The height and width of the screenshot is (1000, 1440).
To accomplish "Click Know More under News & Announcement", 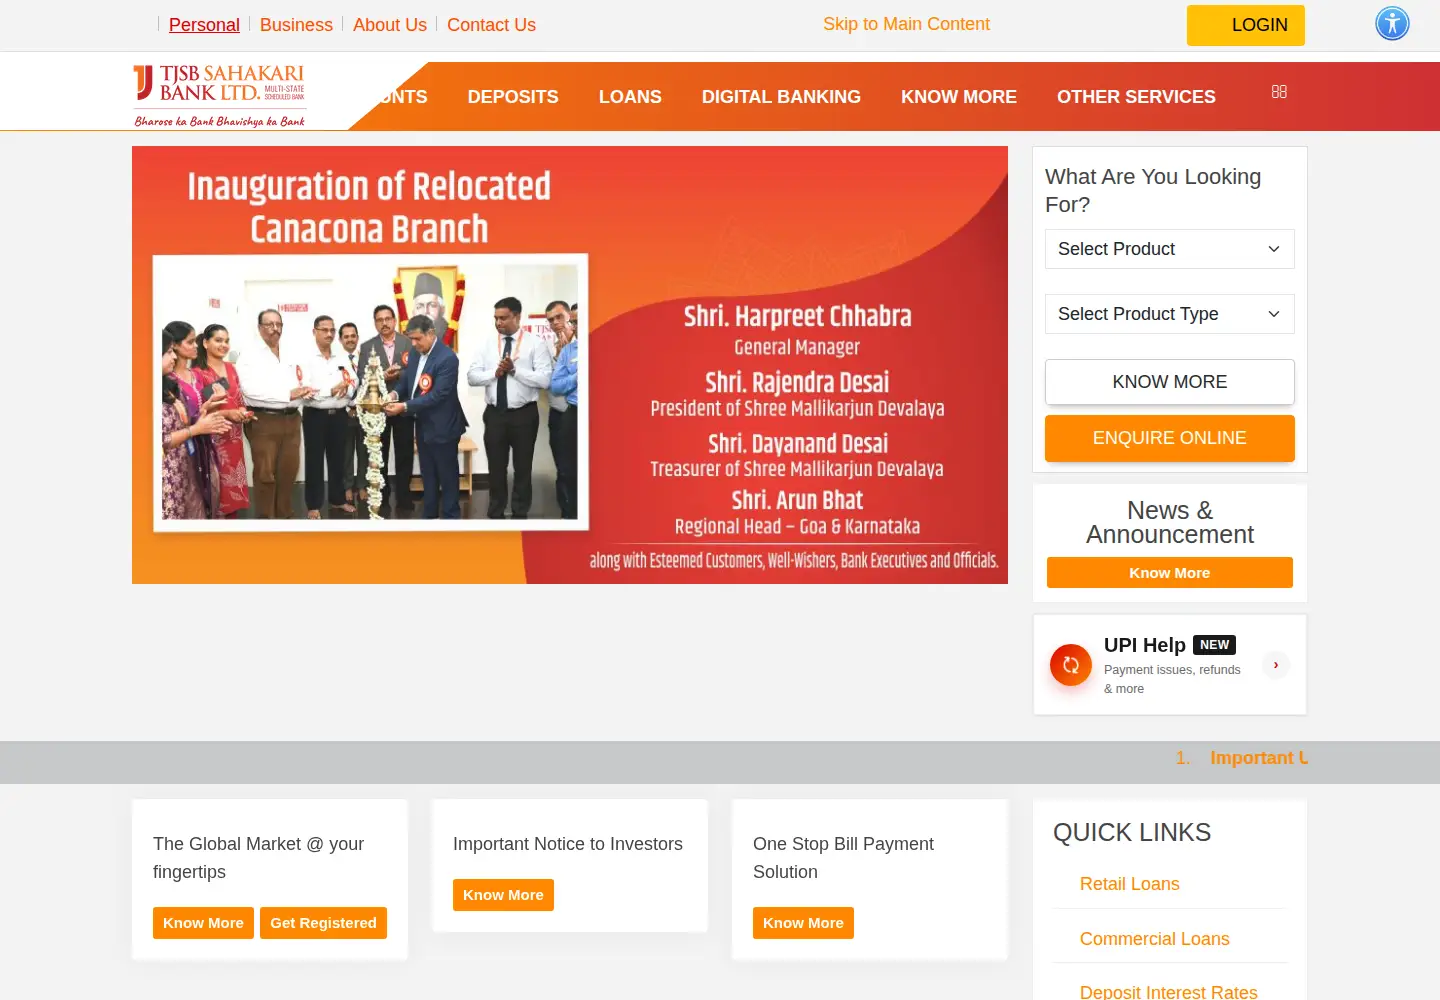I will [x=1170, y=573].
